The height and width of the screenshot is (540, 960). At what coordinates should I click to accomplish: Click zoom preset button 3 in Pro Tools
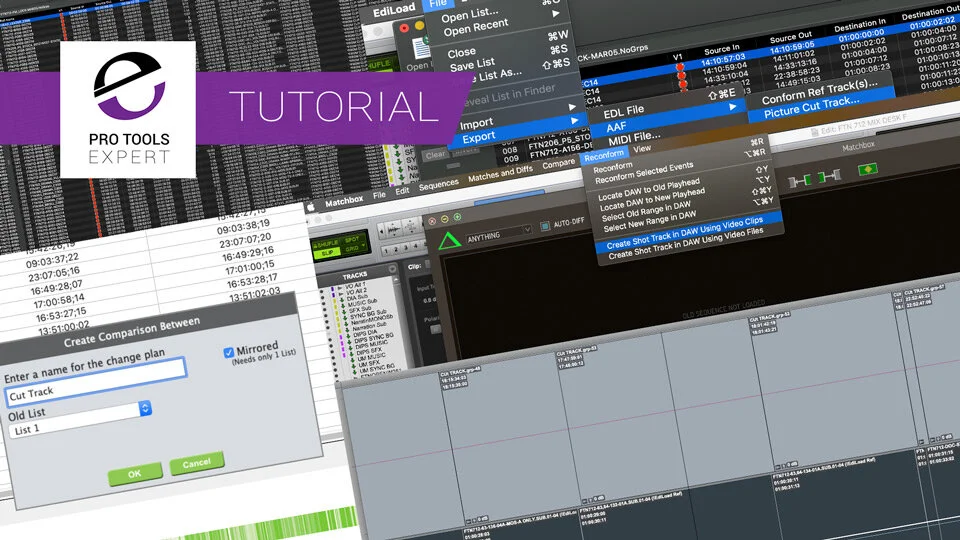[405, 247]
